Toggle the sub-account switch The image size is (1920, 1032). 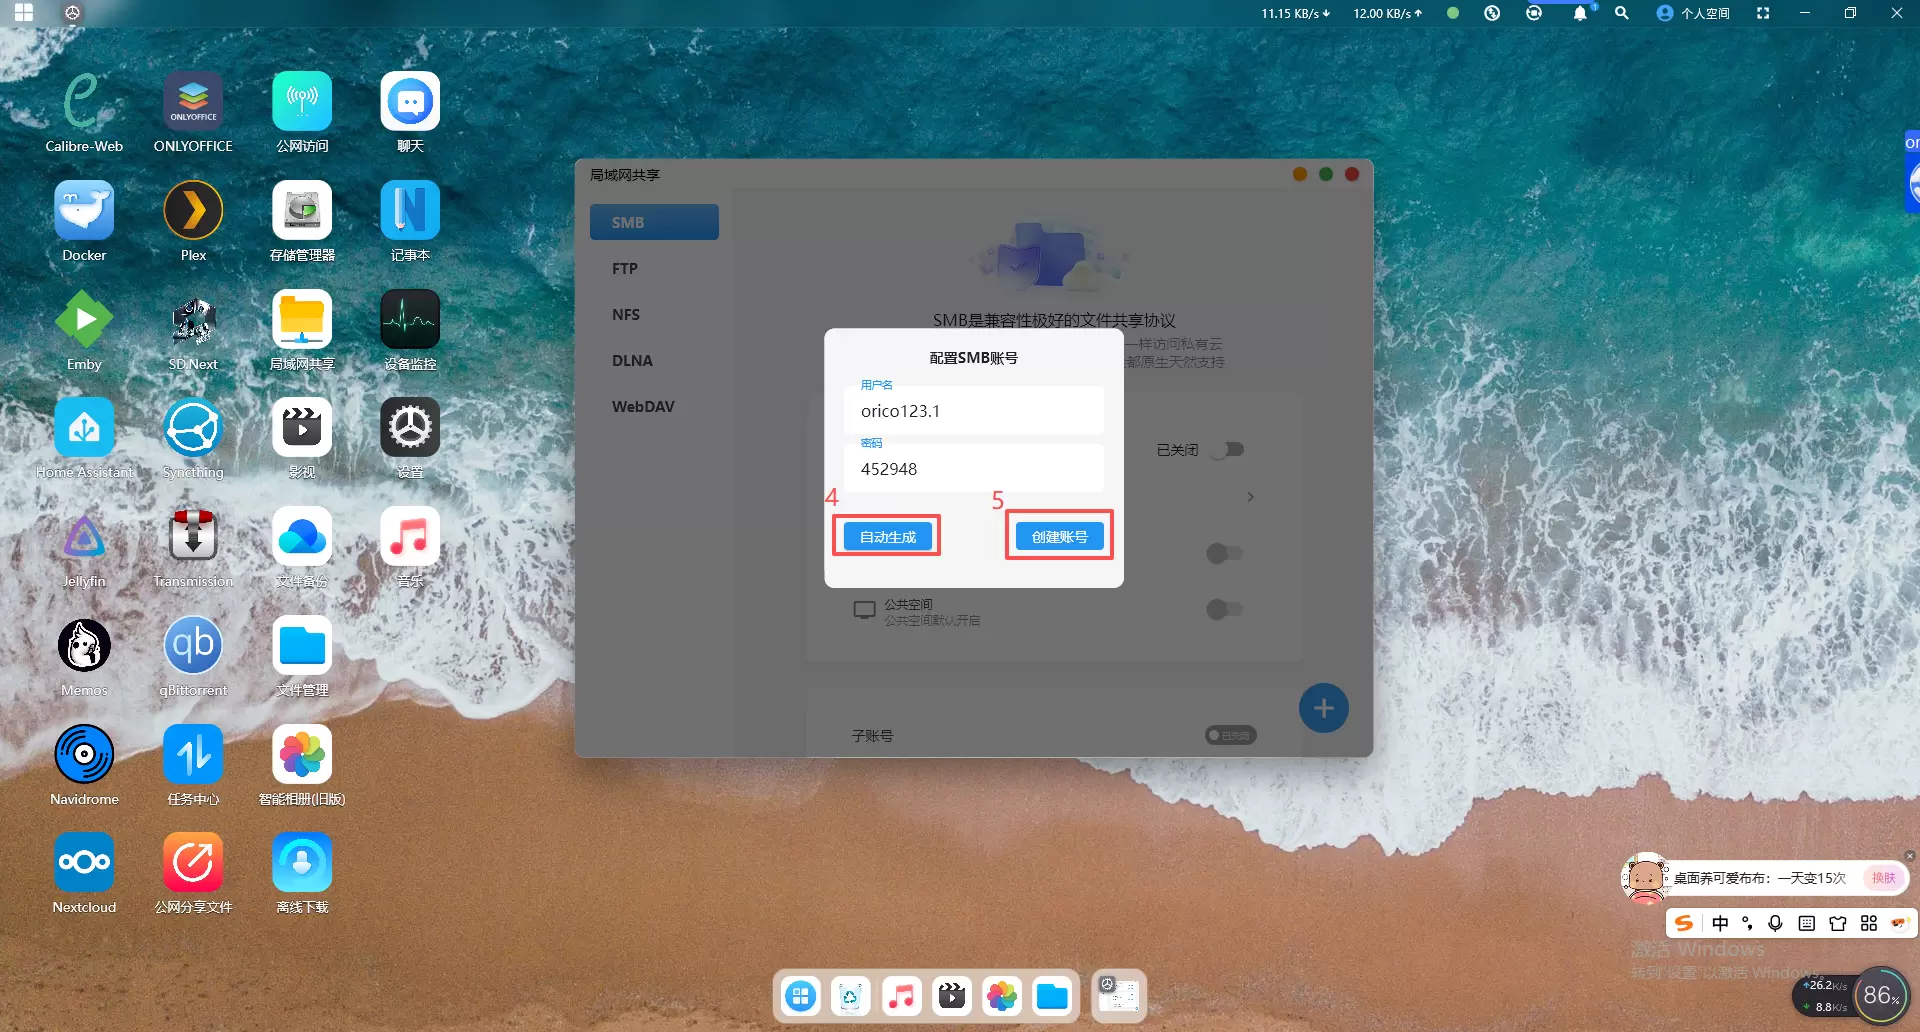click(x=1230, y=735)
